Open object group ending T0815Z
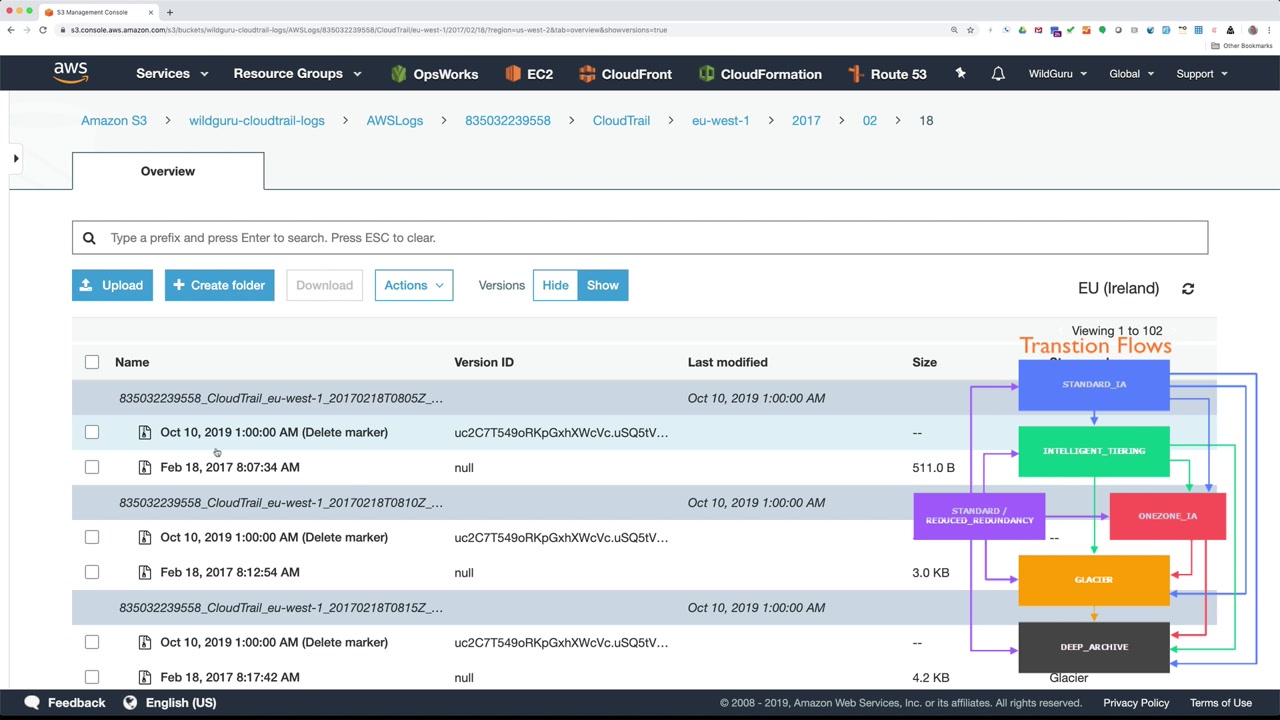1280x720 pixels. point(281,608)
